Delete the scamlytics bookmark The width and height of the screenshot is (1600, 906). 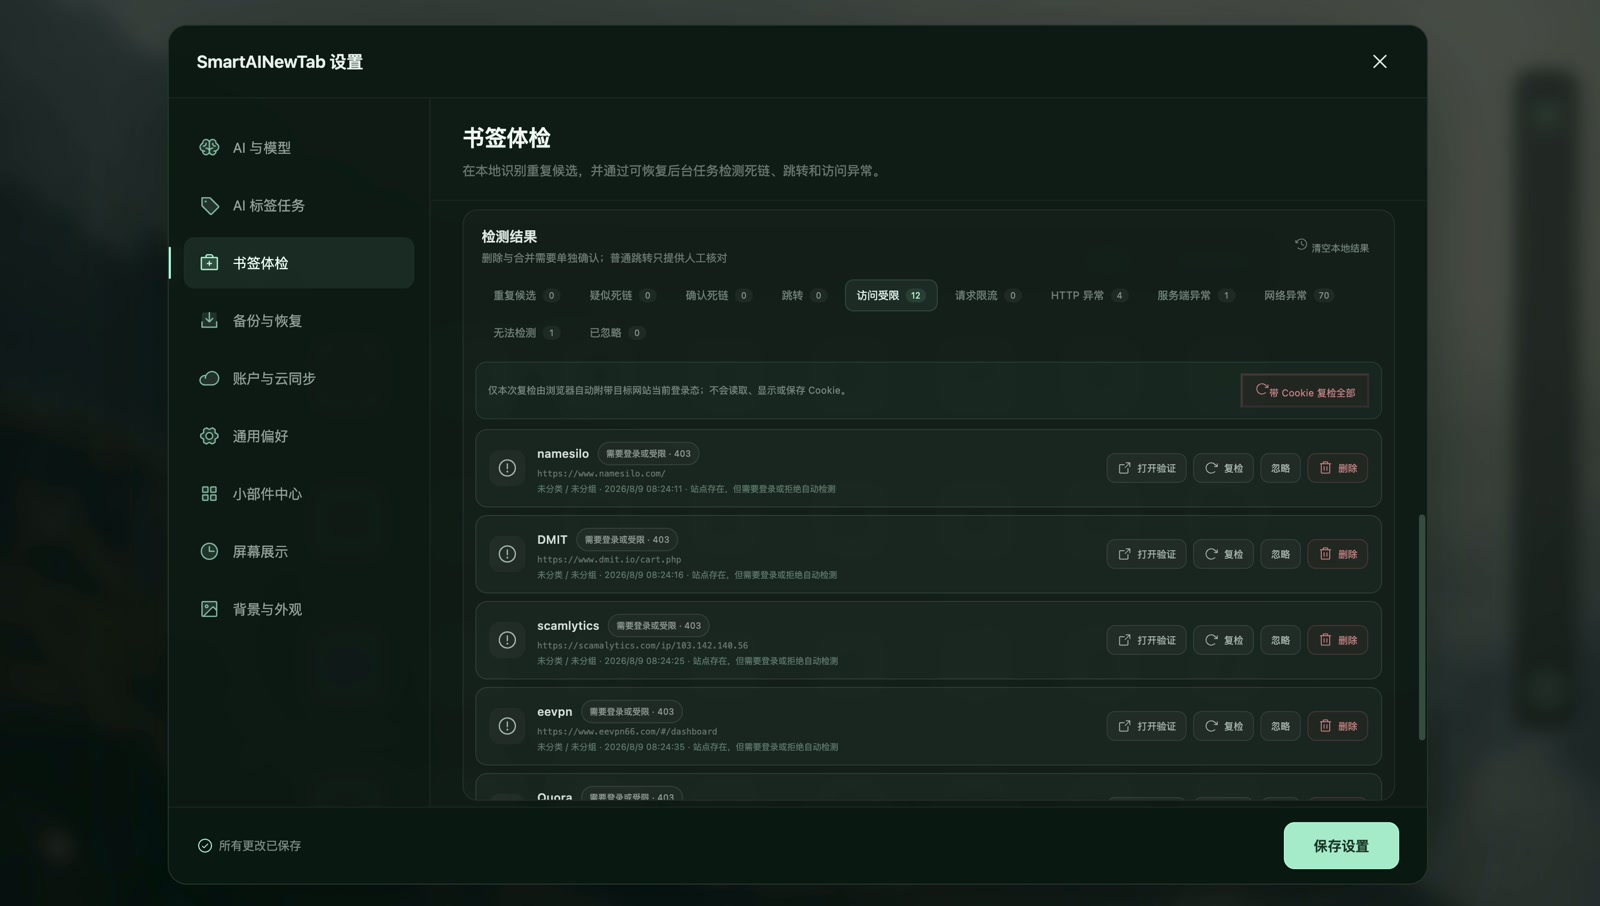point(1337,640)
